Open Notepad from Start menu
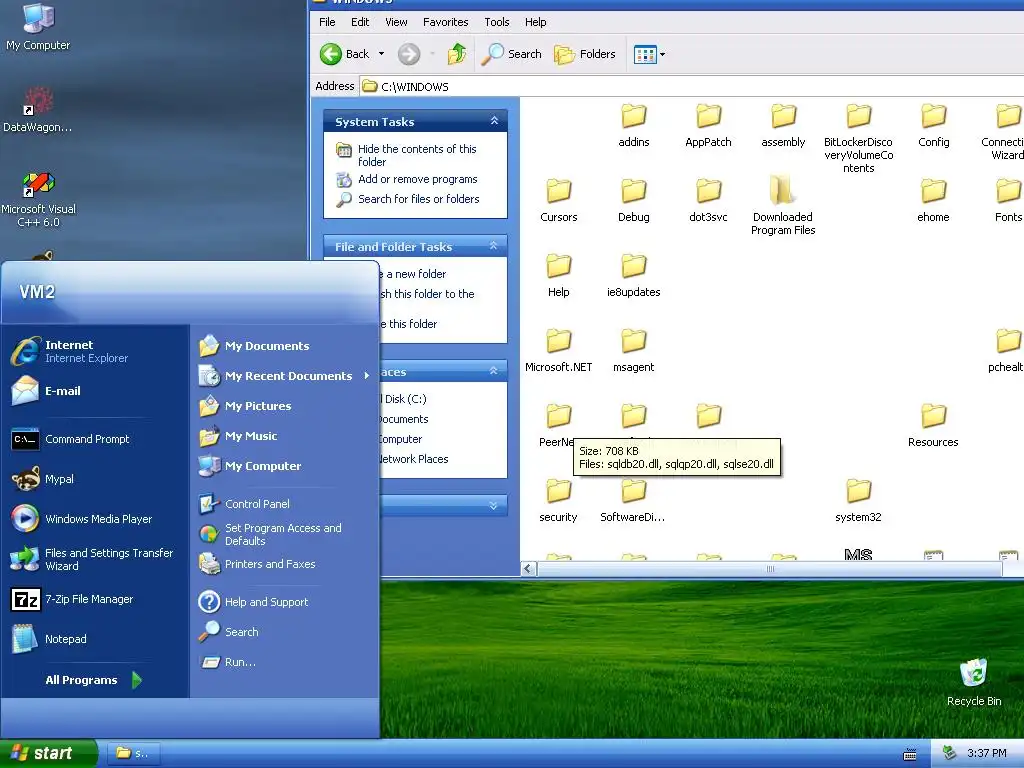Image resolution: width=1024 pixels, height=768 pixels. [x=48, y=639]
